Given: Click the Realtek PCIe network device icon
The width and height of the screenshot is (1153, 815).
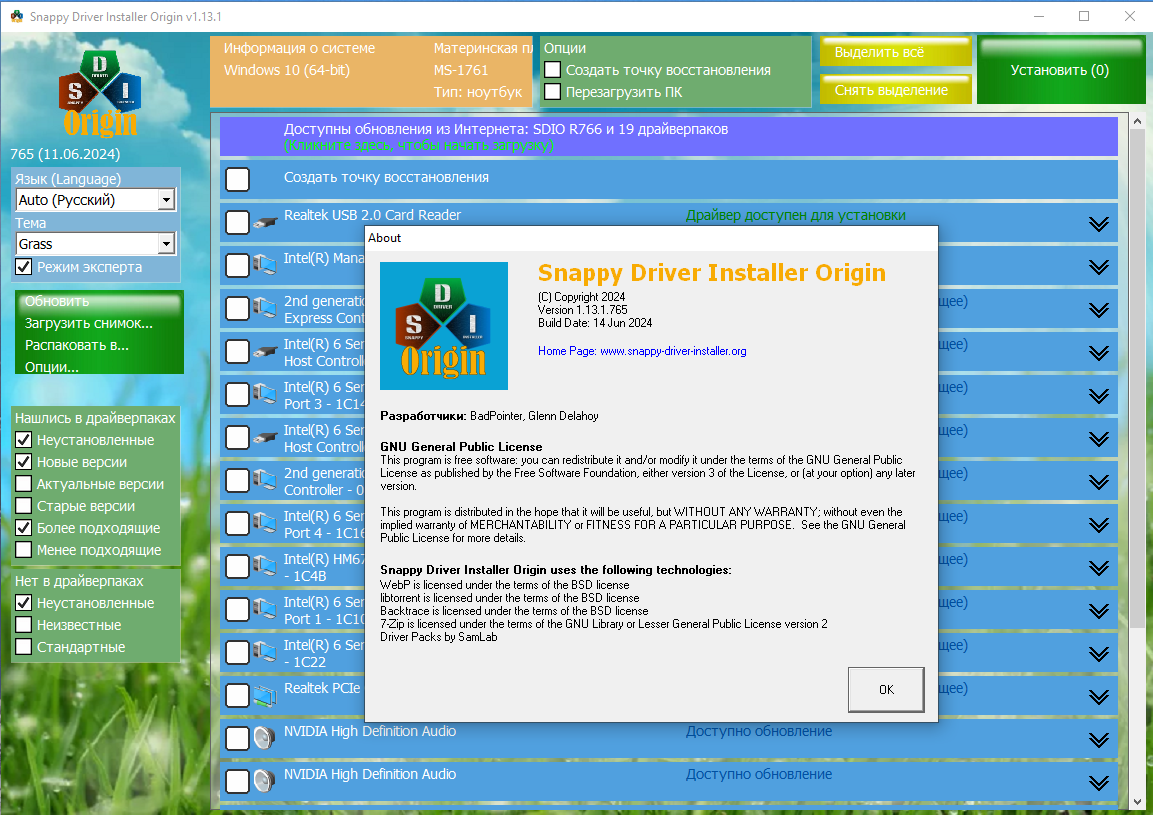Looking at the screenshot, I should click(x=265, y=695).
